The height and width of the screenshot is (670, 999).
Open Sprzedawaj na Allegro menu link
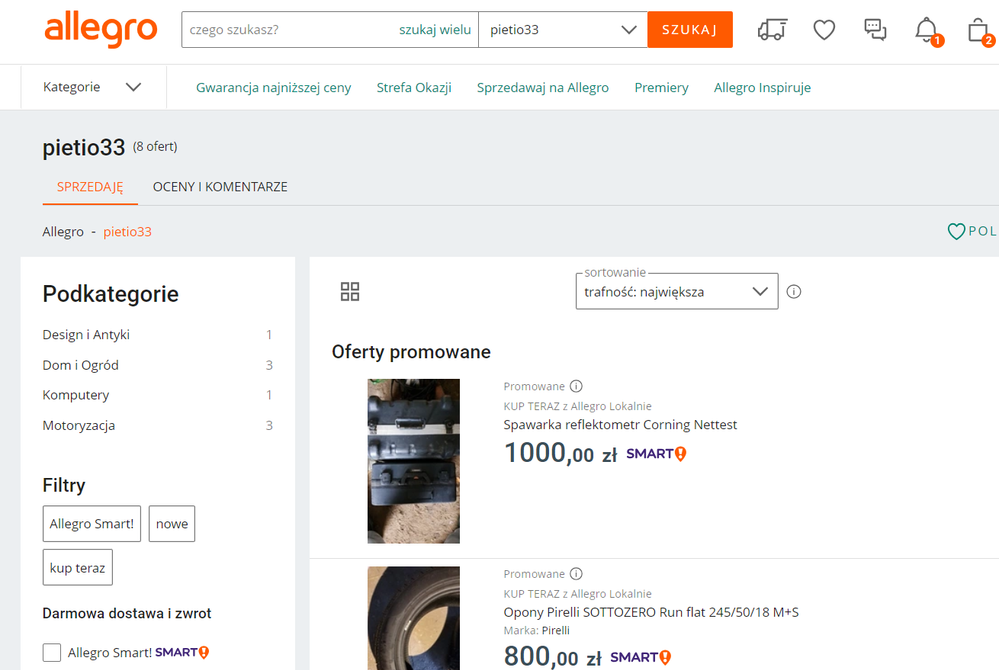point(543,87)
